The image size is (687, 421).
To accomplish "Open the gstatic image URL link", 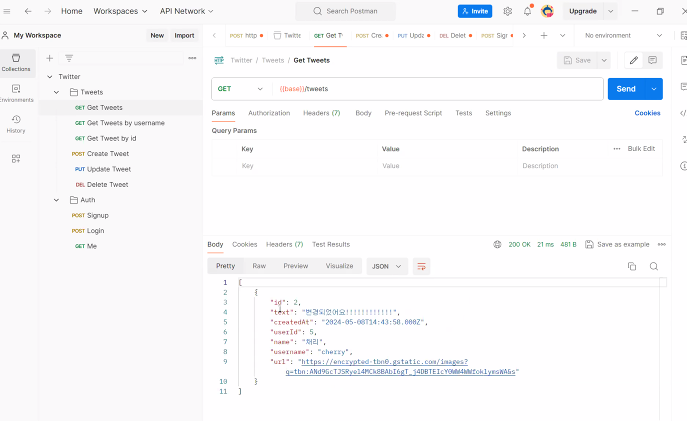I will point(400,367).
